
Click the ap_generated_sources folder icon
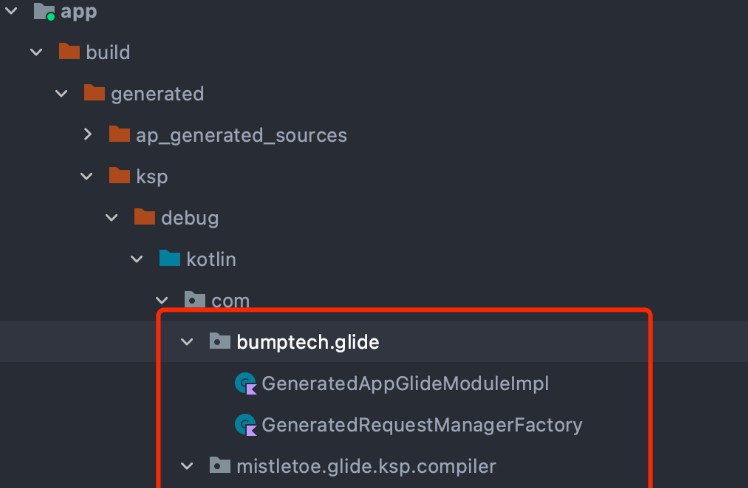coord(119,134)
